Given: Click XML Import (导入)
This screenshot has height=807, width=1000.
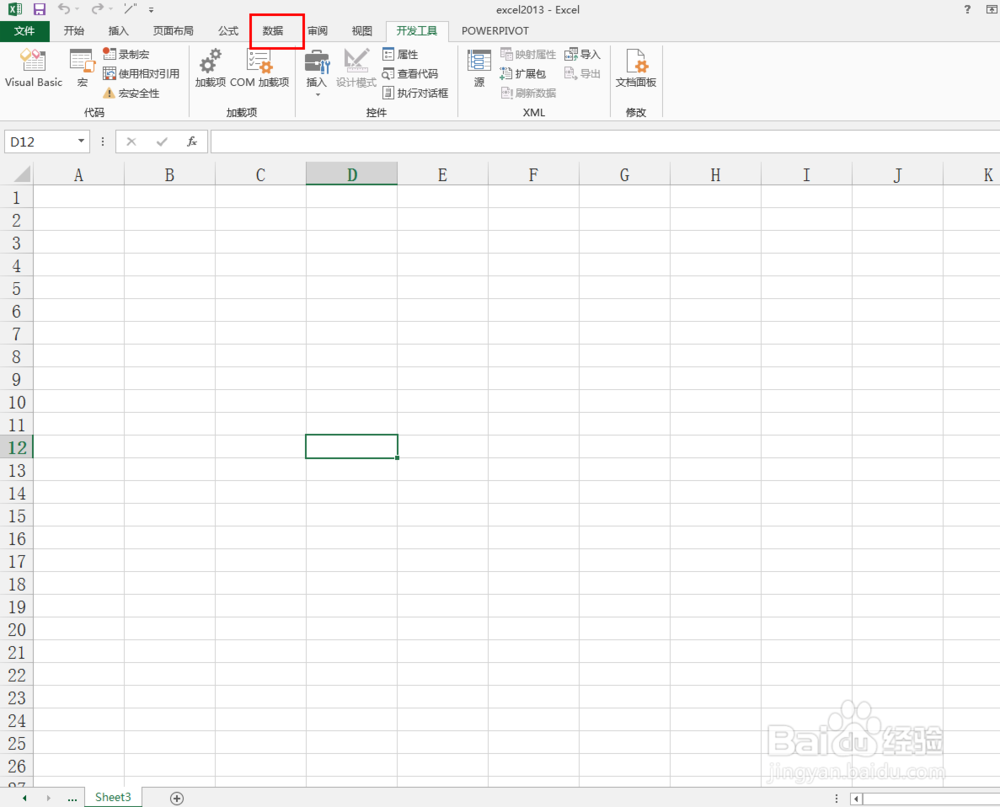Looking at the screenshot, I should click(582, 54).
